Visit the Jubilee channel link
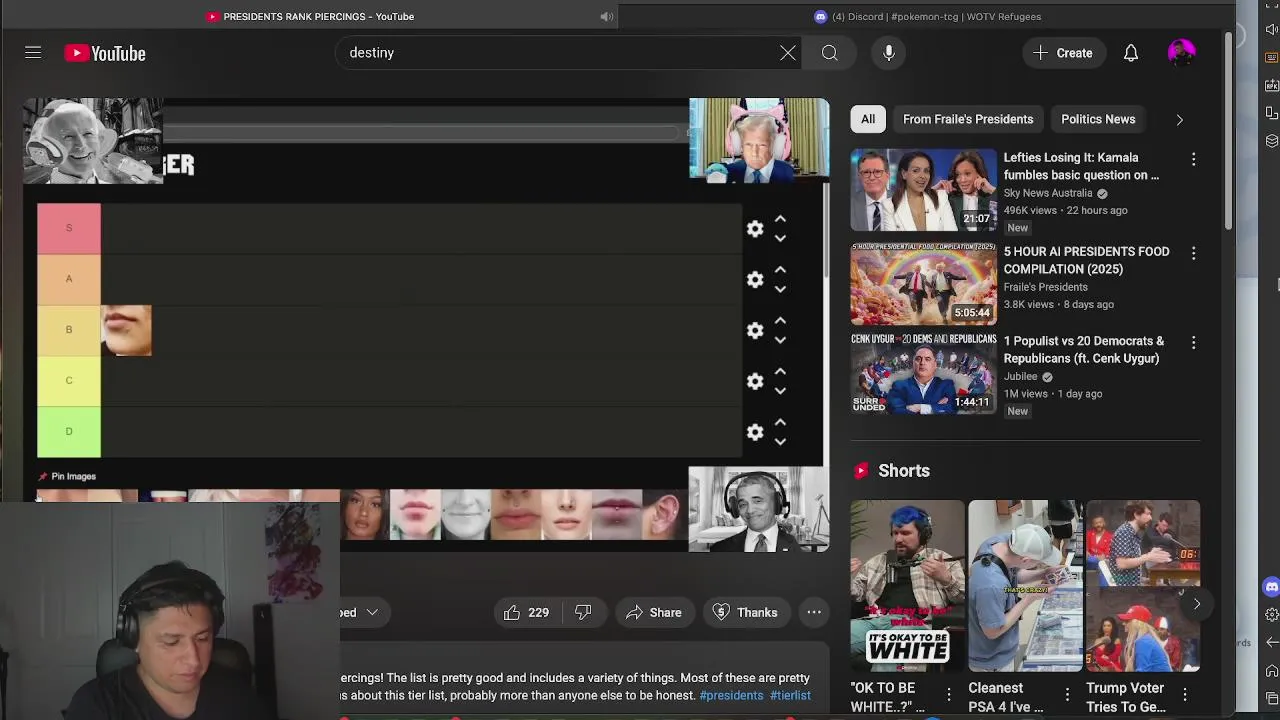The height and width of the screenshot is (720, 1280). (x=1020, y=377)
